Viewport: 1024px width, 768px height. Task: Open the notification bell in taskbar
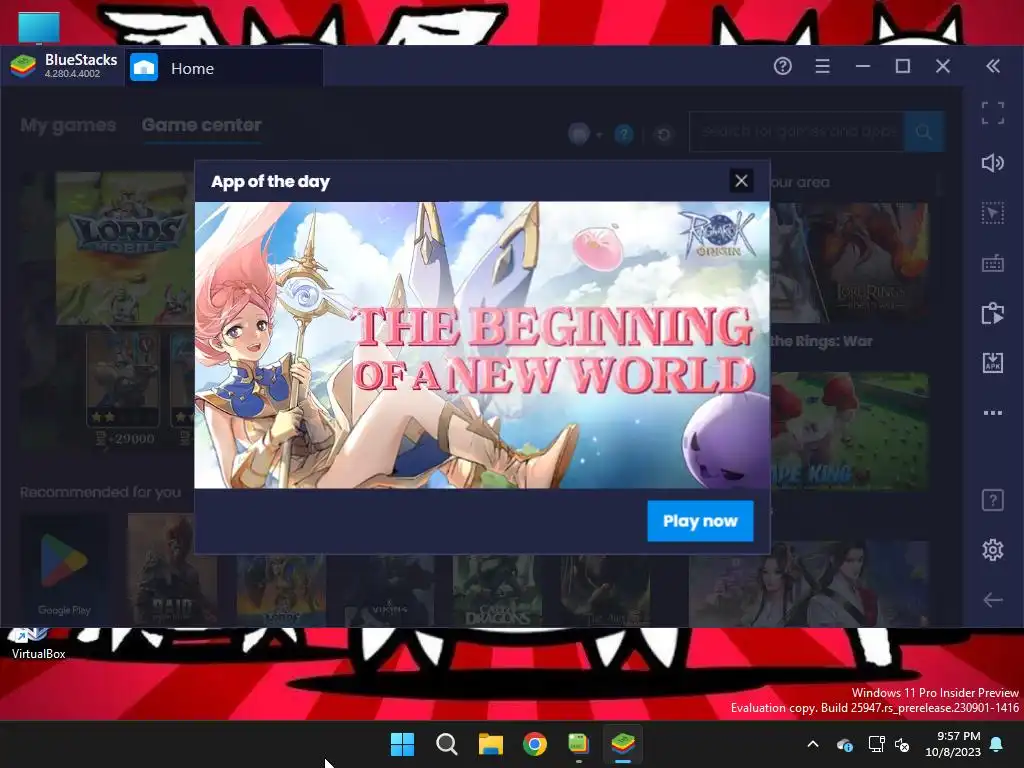click(x=997, y=744)
